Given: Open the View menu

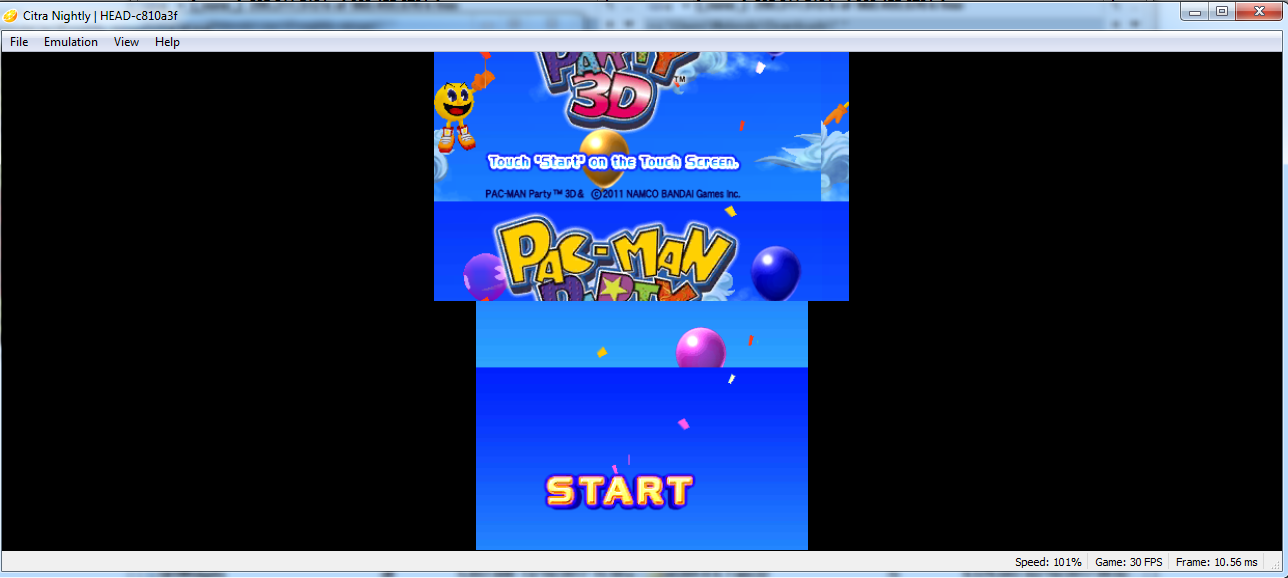Looking at the screenshot, I should pos(126,42).
